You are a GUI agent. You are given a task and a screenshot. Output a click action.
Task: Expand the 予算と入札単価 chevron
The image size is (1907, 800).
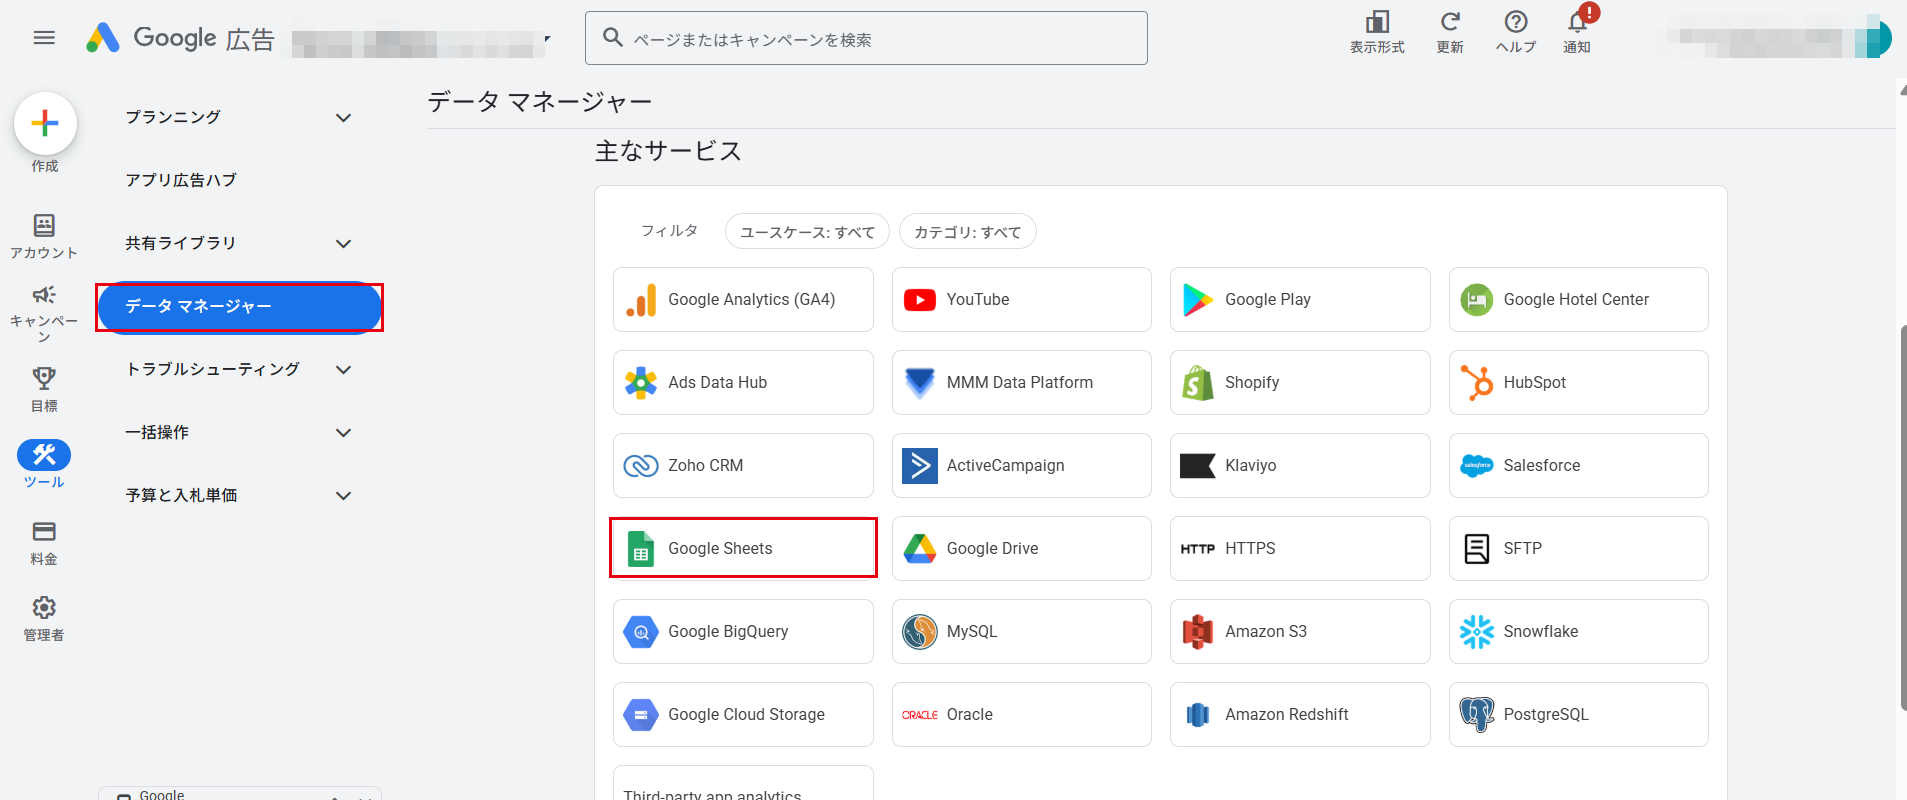click(344, 496)
